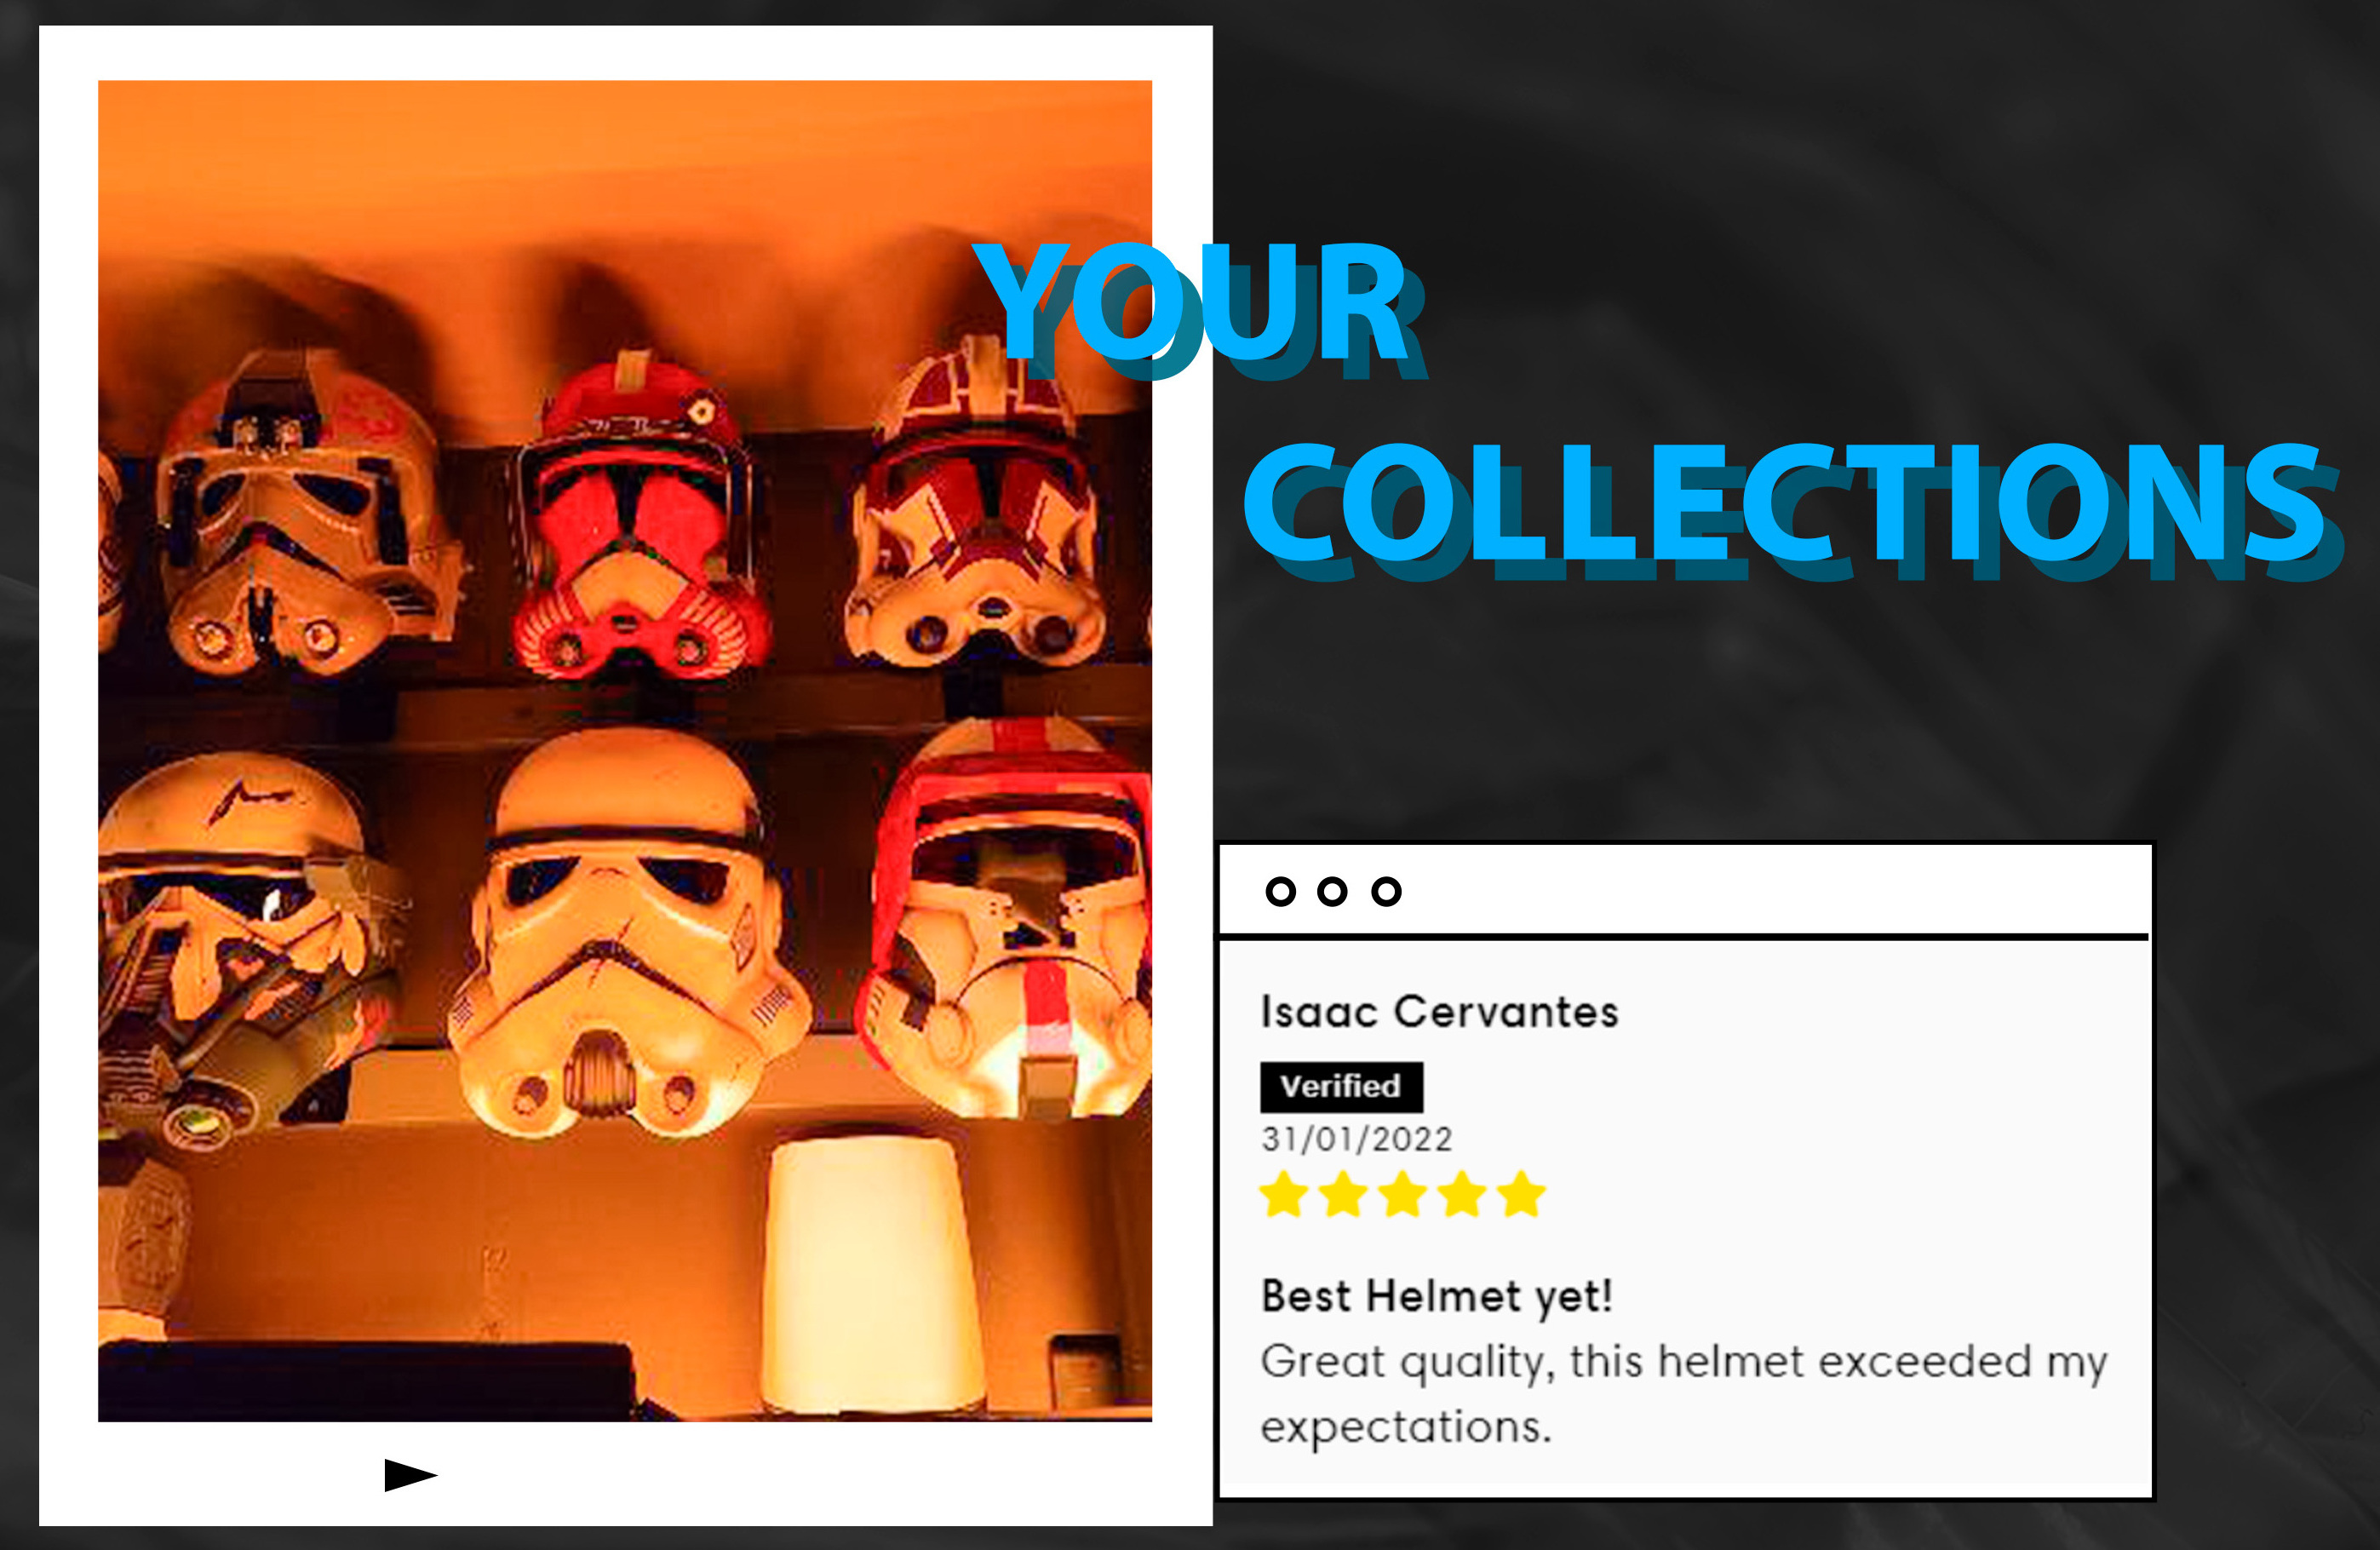
Task: Click the black play arrow below photo
Action: [410, 1475]
